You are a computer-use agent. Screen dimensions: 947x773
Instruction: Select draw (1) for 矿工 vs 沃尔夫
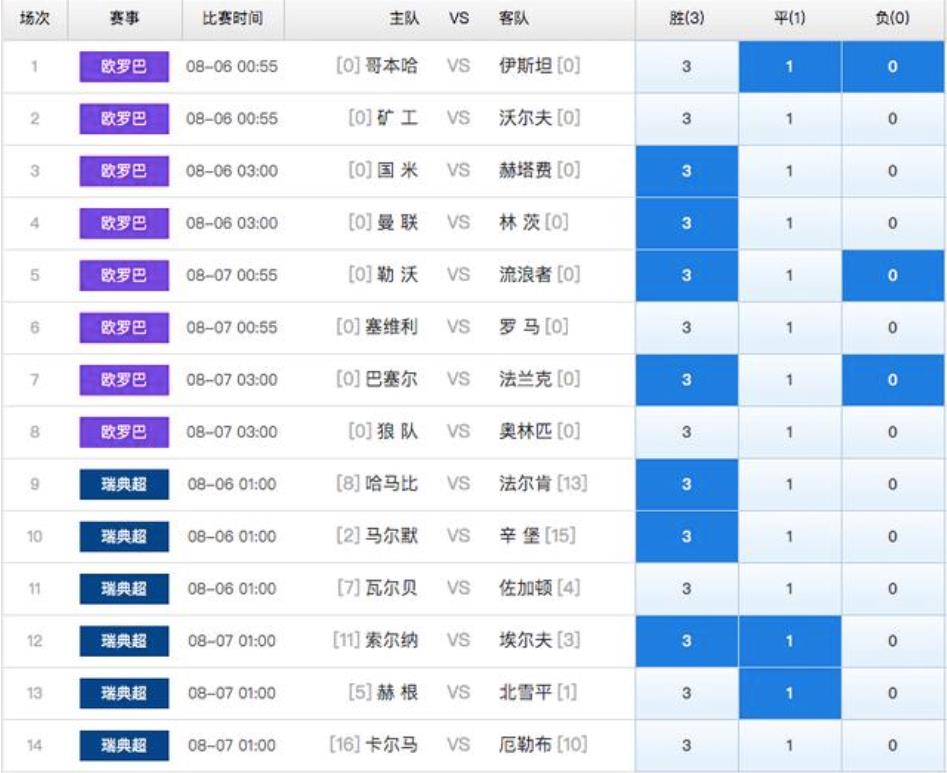click(789, 119)
